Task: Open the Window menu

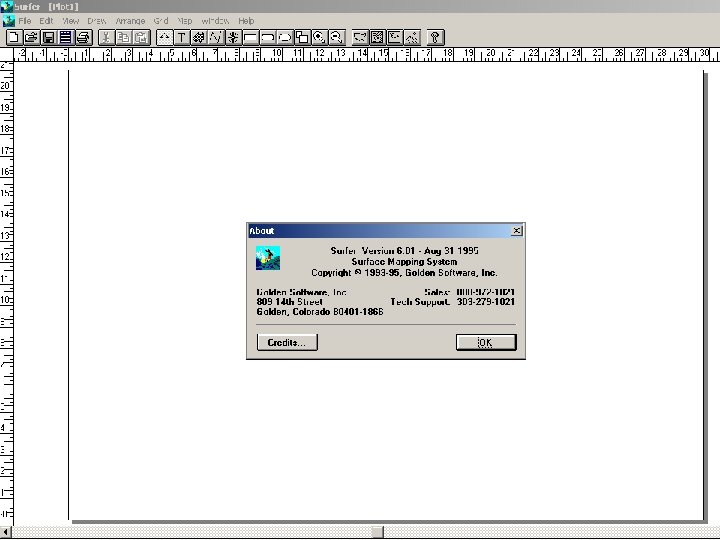Action: (215, 21)
